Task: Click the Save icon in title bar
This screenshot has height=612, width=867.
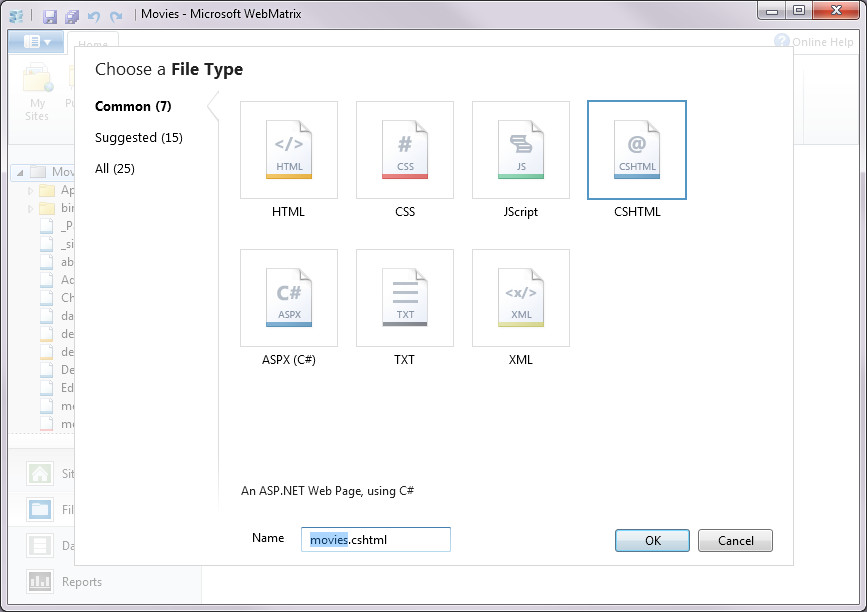Action: 50,17
